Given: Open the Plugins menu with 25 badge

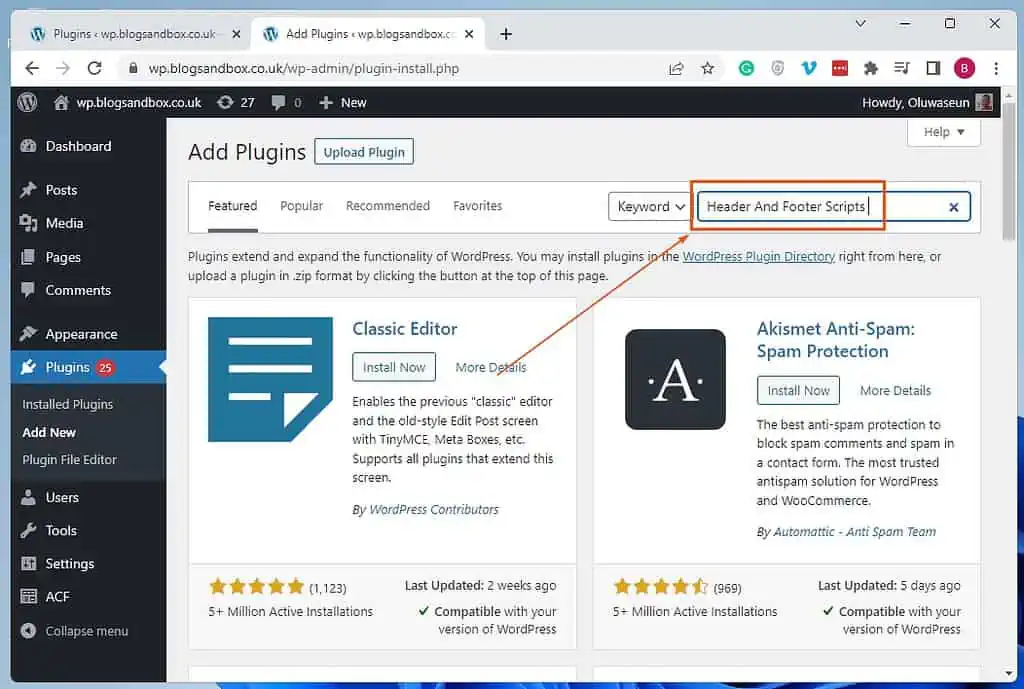Looking at the screenshot, I should coord(88,367).
